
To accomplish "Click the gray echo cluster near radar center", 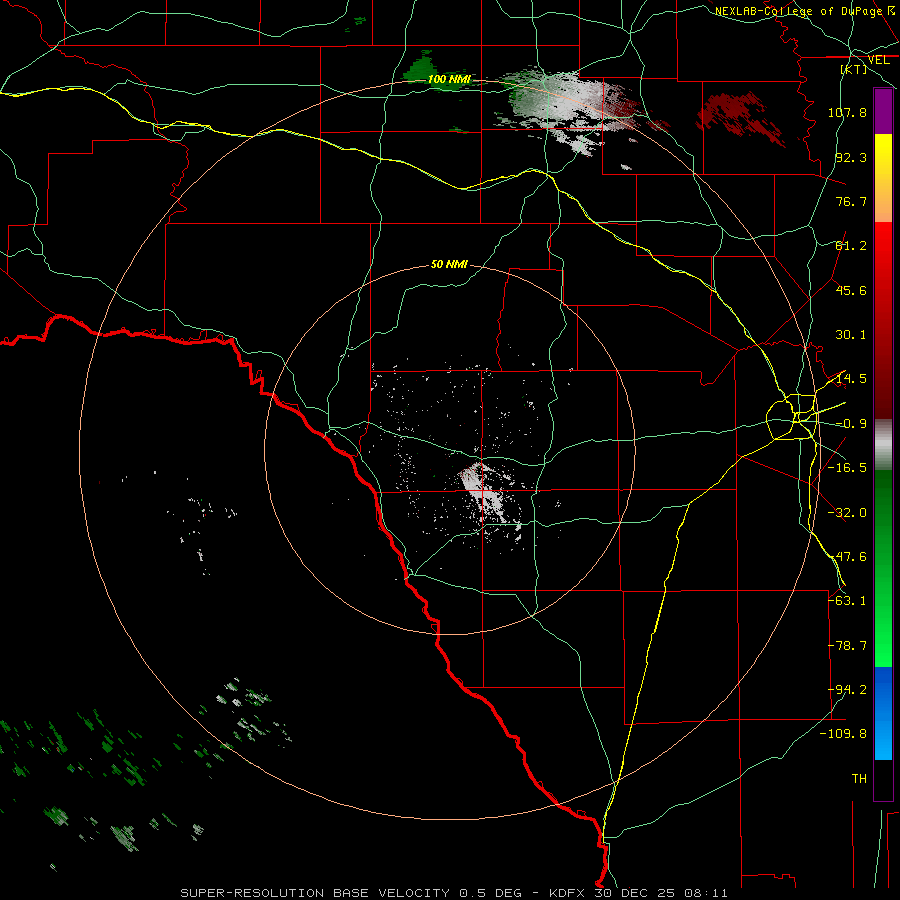I will click(485, 492).
